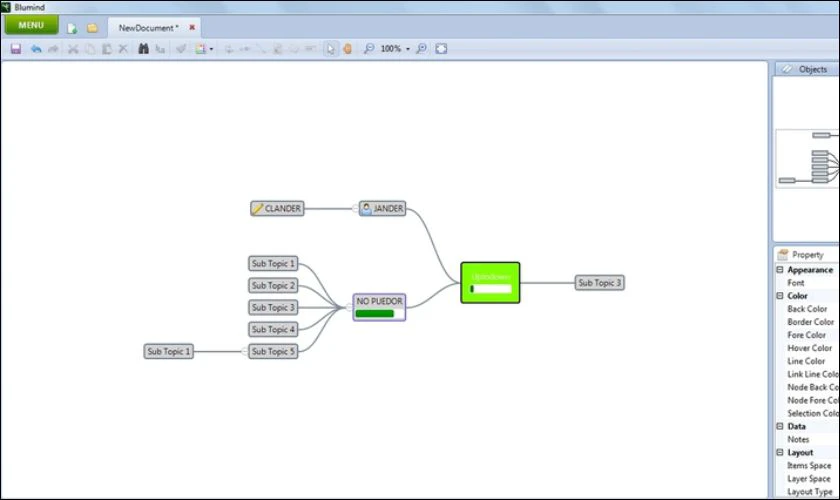Viewport: 840px width, 500px height.
Task: Copy the selected topic
Action: [90, 49]
